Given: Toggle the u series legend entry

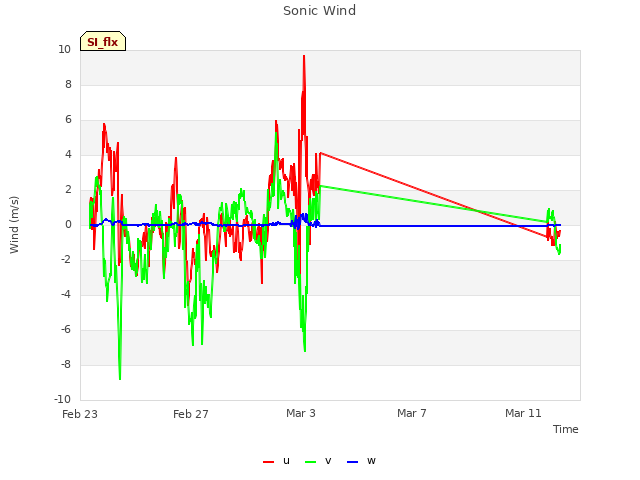Looking at the screenshot, I should [276, 461].
